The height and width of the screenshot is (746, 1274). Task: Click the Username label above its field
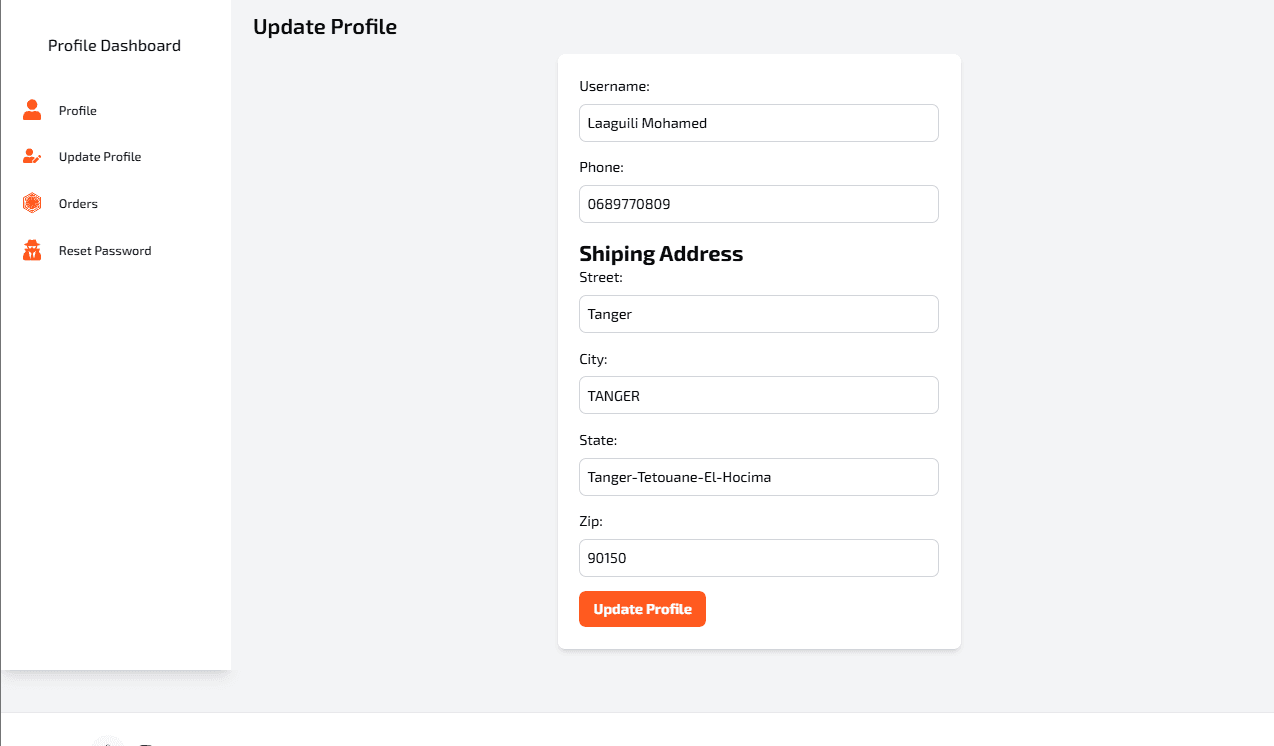tap(614, 86)
